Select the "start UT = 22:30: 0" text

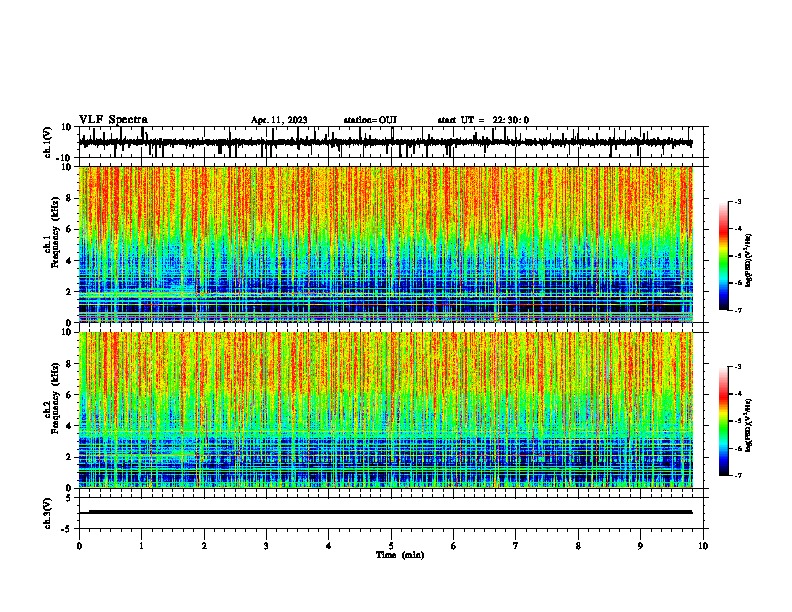[483, 120]
